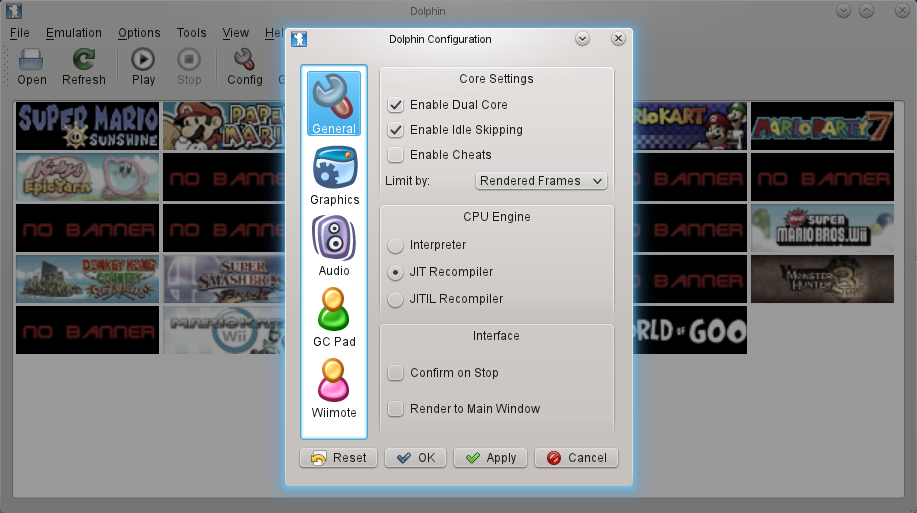Uncheck Enable Dual Core
The width and height of the screenshot is (917, 513).
pyautogui.click(x=396, y=105)
